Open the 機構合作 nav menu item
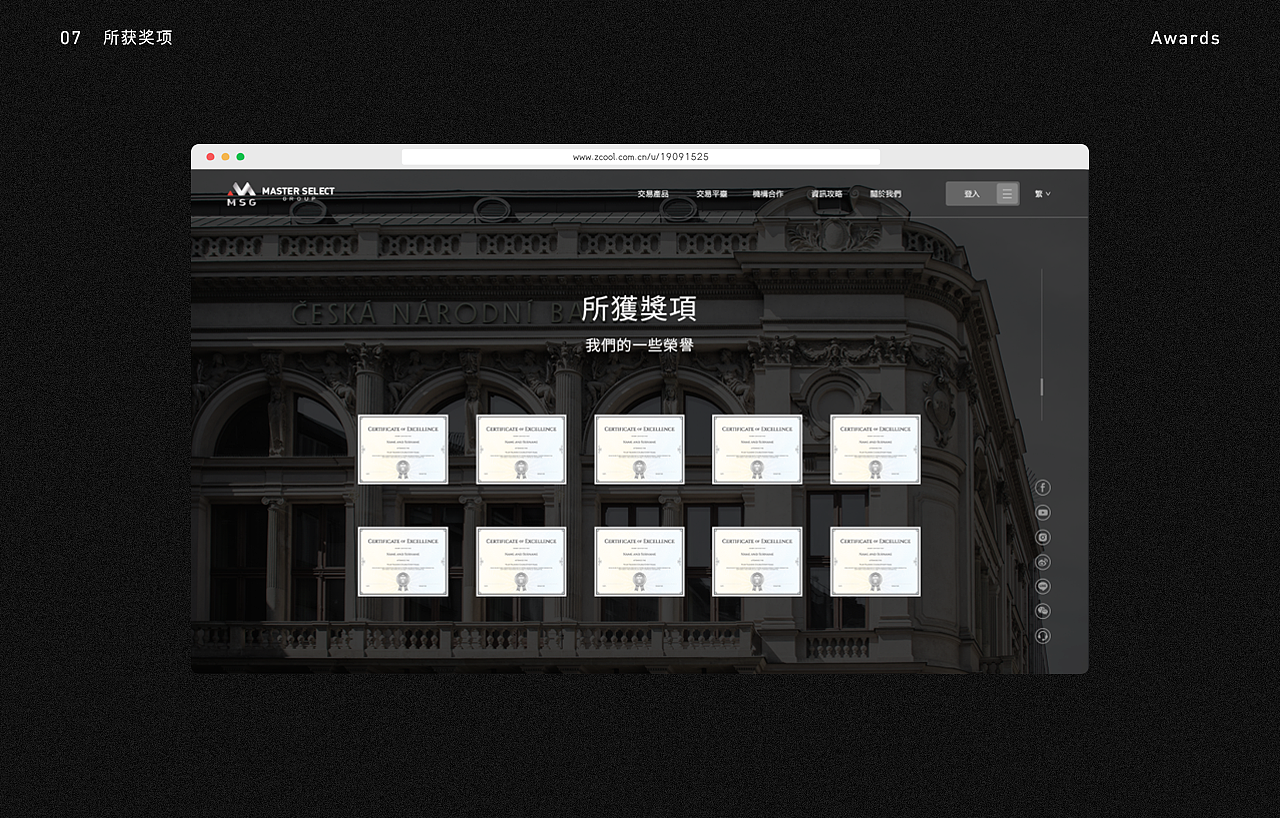Screen dimensions: 1280x818 (768, 194)
